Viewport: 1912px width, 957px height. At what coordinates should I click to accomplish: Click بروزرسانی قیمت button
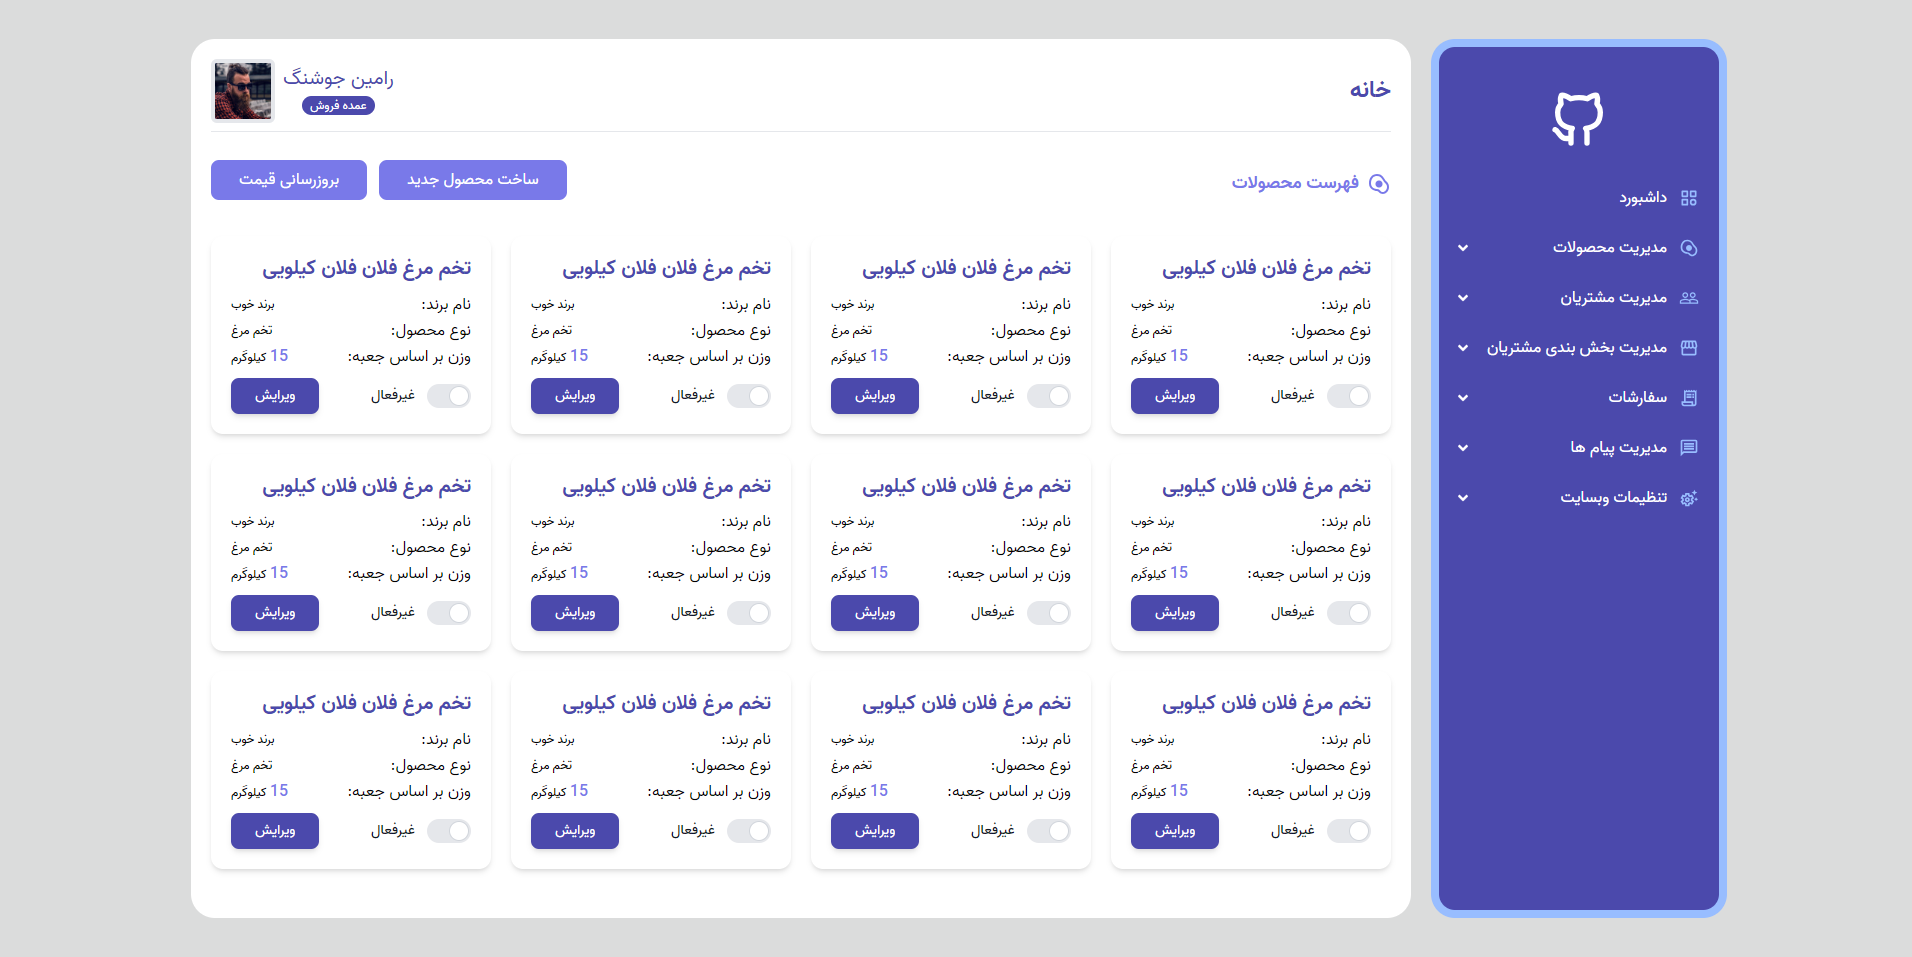tap(288, 180)
